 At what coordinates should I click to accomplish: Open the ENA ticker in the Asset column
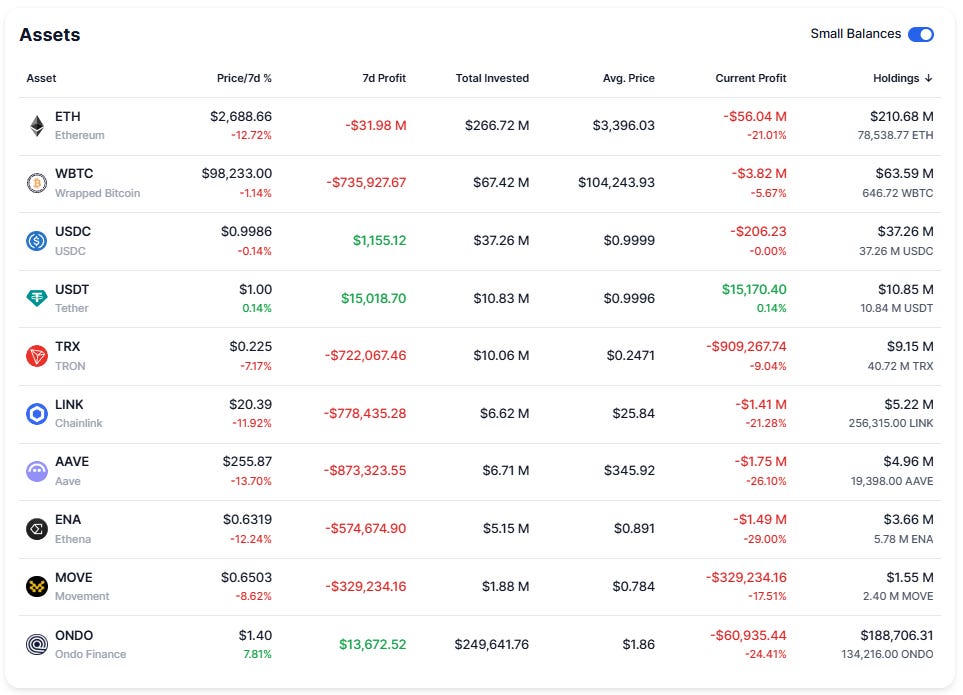(x=68, y=519)
